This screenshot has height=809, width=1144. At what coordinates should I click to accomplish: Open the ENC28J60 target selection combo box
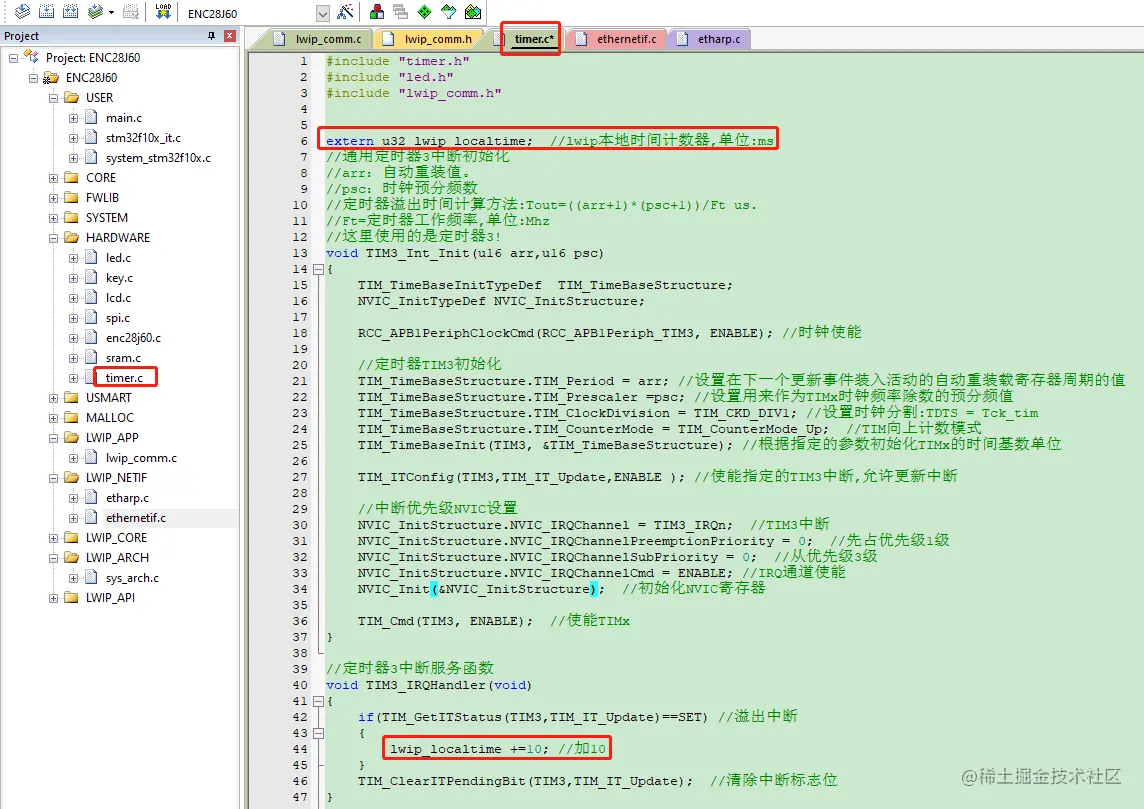tap(258, 13)
